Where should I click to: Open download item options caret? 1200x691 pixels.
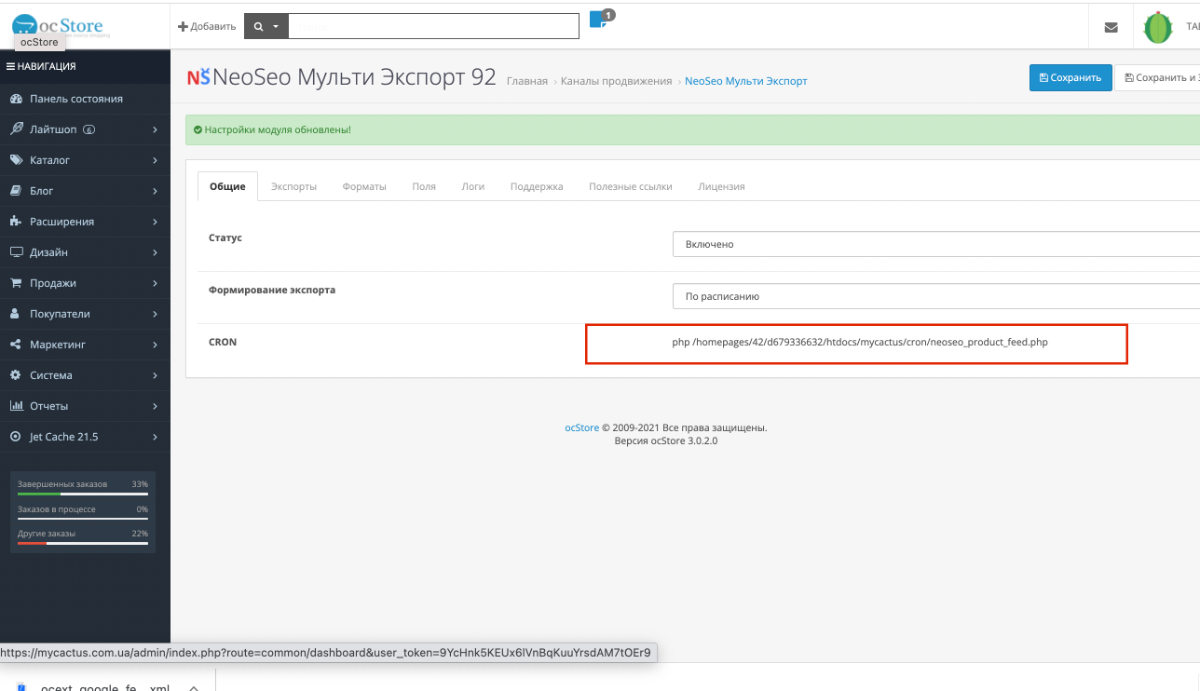[194, 687]
